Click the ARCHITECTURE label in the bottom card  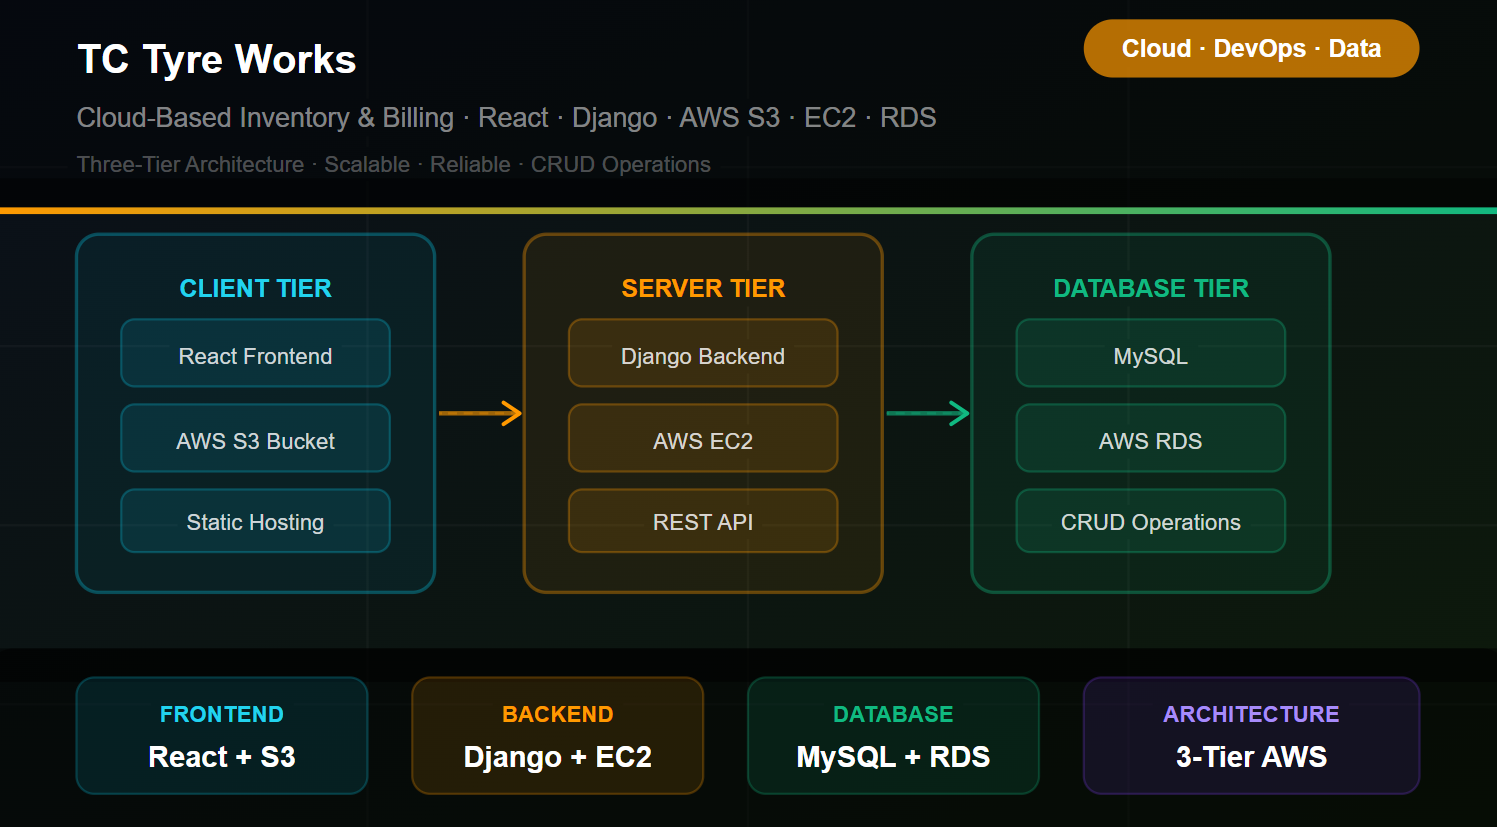tap(1251, 714)
